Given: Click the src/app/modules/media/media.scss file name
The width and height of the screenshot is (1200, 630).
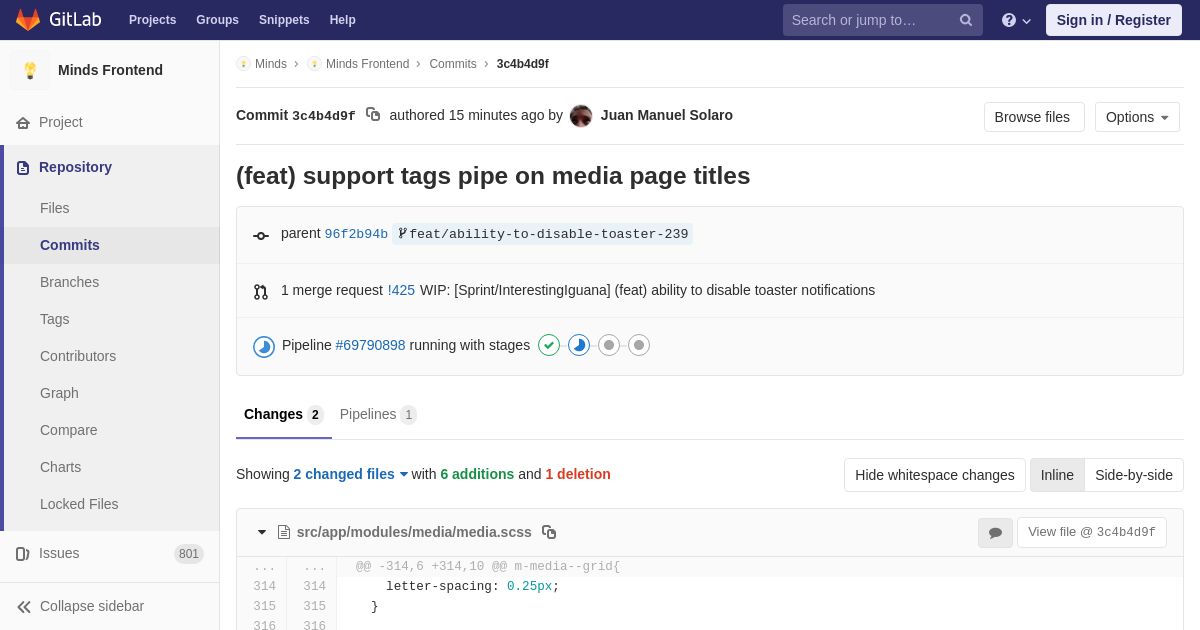Looking at the screenshot, I should (x=414, y=532).
